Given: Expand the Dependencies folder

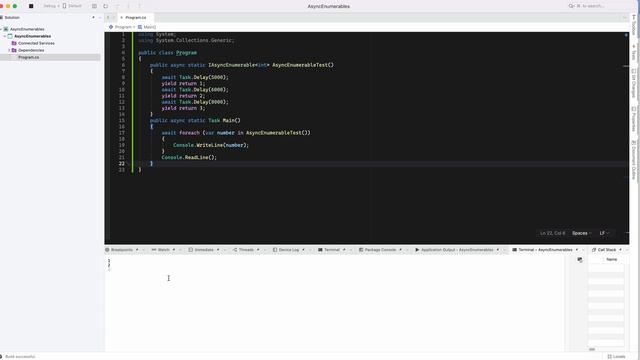Looking at the screenshot, I should 9,50.
